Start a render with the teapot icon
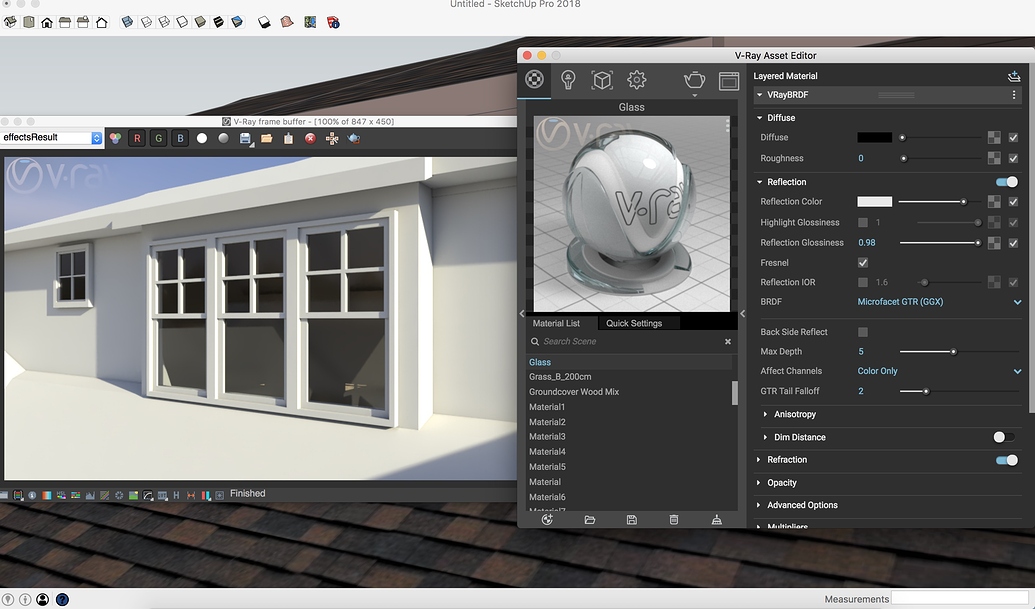This screenshot has width=1035, height=609. tap(694, 80)
